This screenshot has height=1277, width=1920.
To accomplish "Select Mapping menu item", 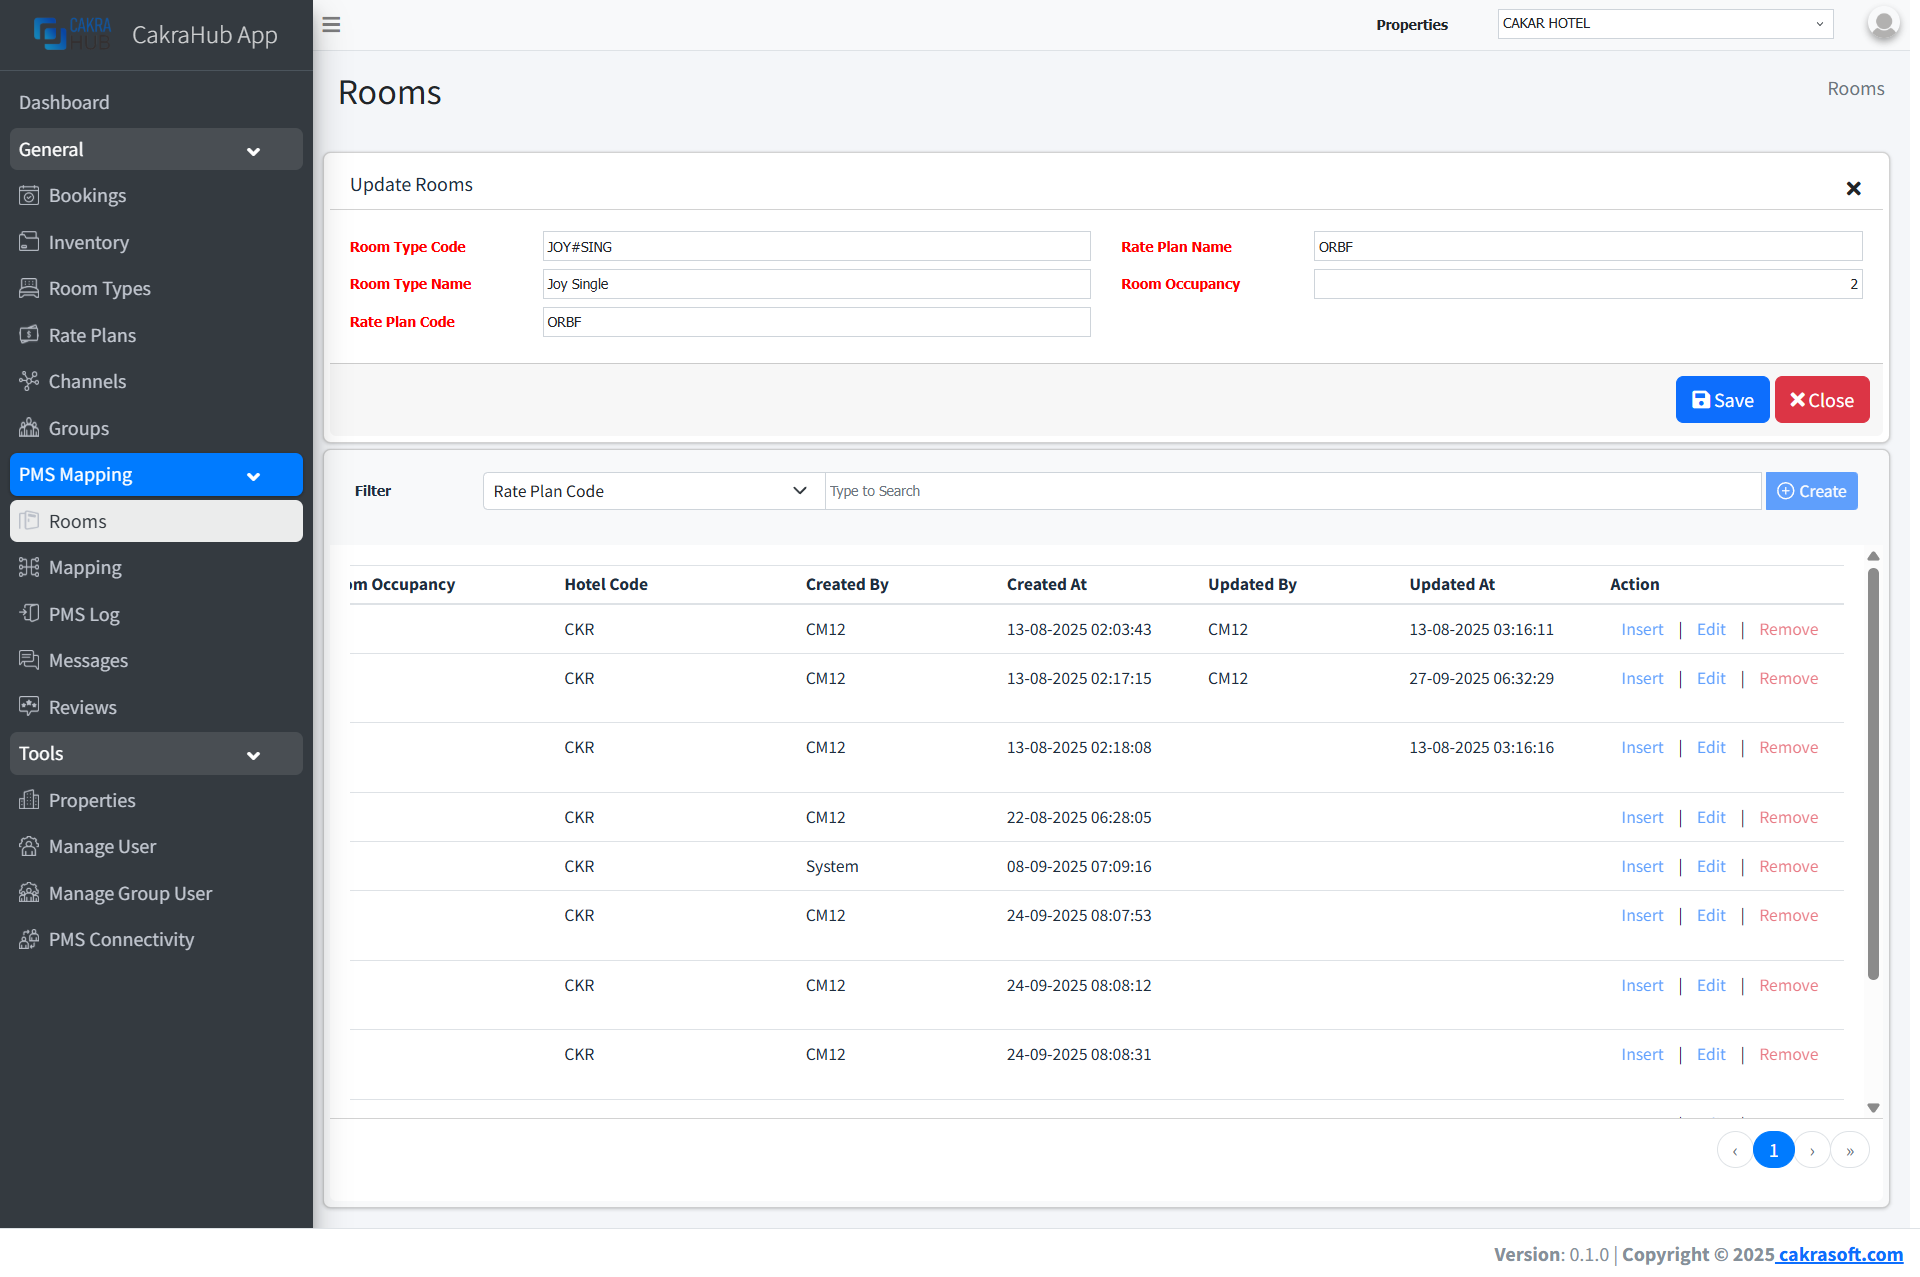I will (x=85, y=567).
